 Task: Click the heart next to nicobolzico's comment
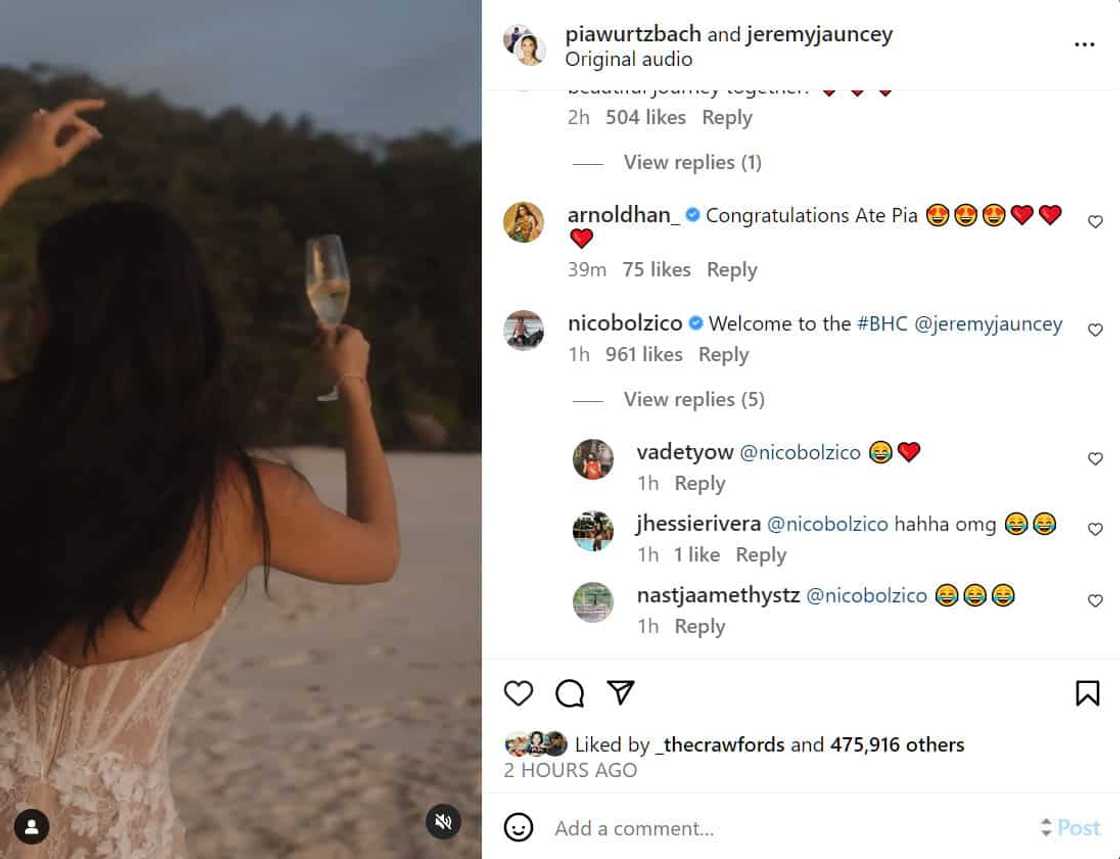(x=1095, y=329)
